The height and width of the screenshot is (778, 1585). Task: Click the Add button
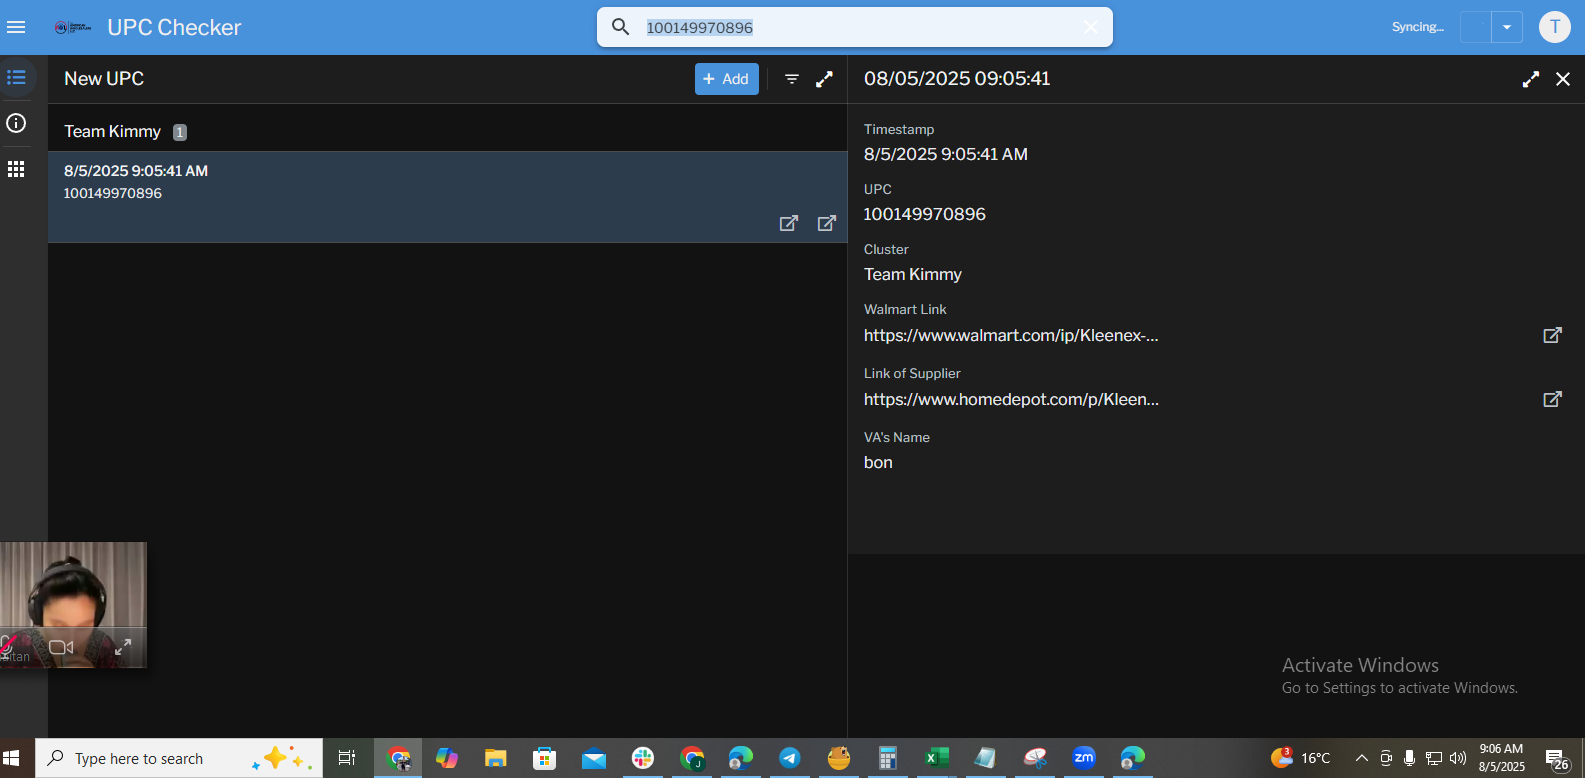[726, 79]
